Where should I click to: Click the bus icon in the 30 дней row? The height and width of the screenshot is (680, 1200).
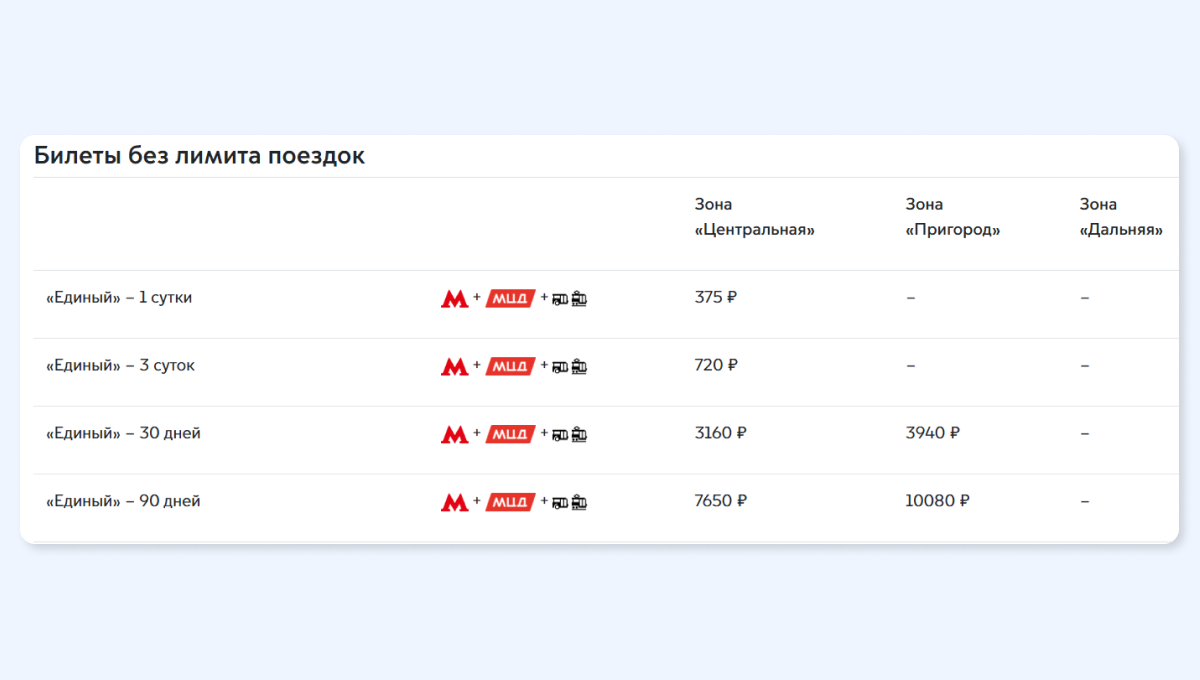(x=560, y=434)
